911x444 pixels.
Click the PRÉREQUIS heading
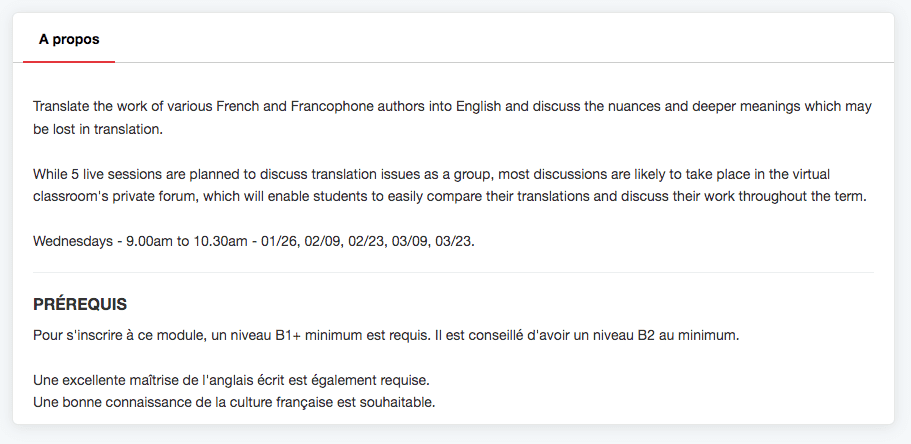coord(80,304)
